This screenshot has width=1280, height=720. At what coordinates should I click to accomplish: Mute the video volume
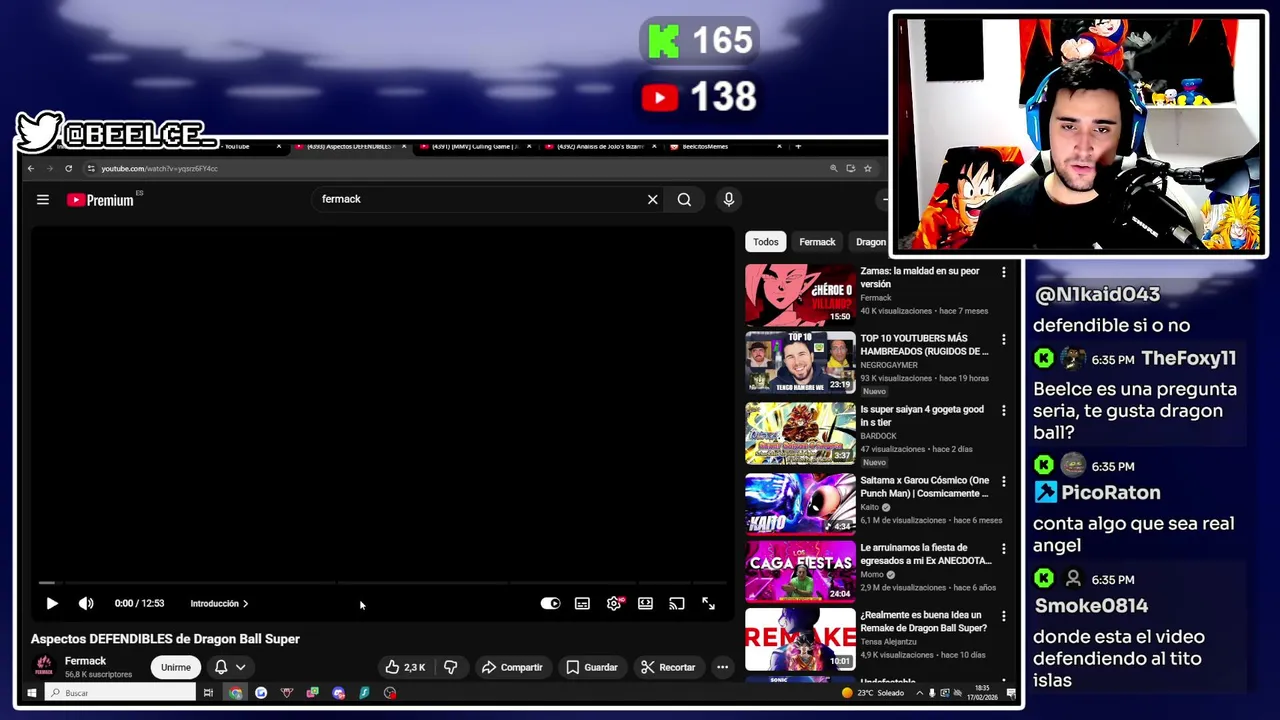pos(86,604)
